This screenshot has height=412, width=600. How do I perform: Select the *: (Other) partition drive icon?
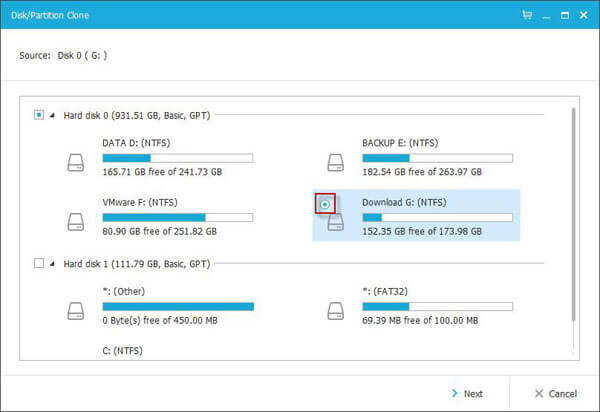(76, 311)
